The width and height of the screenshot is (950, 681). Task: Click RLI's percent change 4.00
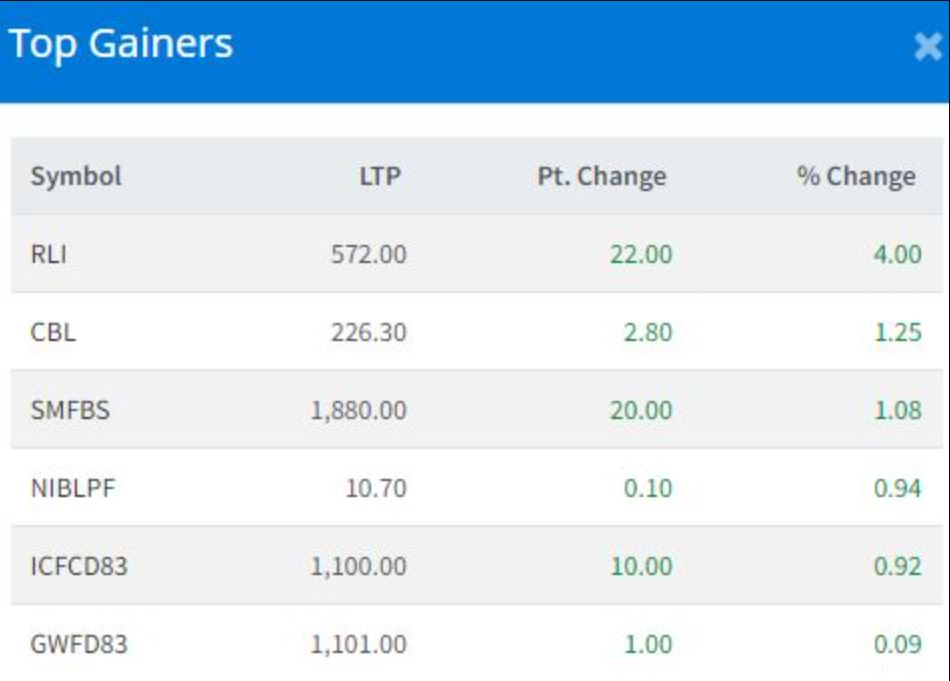pyautogui.click(x=897, y=254)
